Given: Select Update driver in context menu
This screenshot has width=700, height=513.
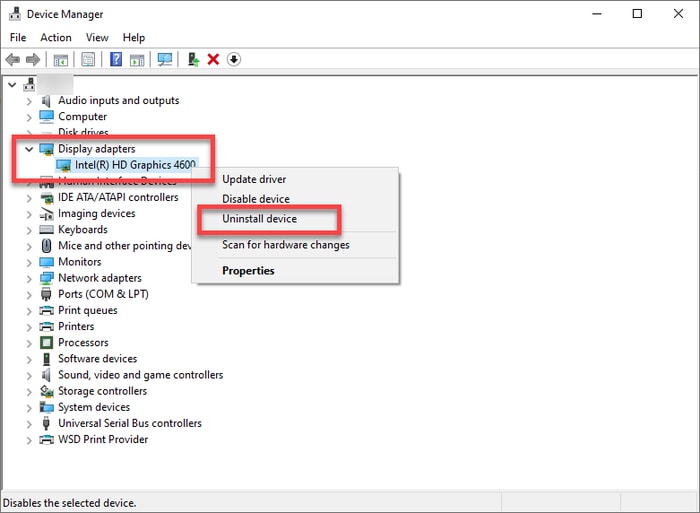Looking at the screenshot, I should (254, 180).
